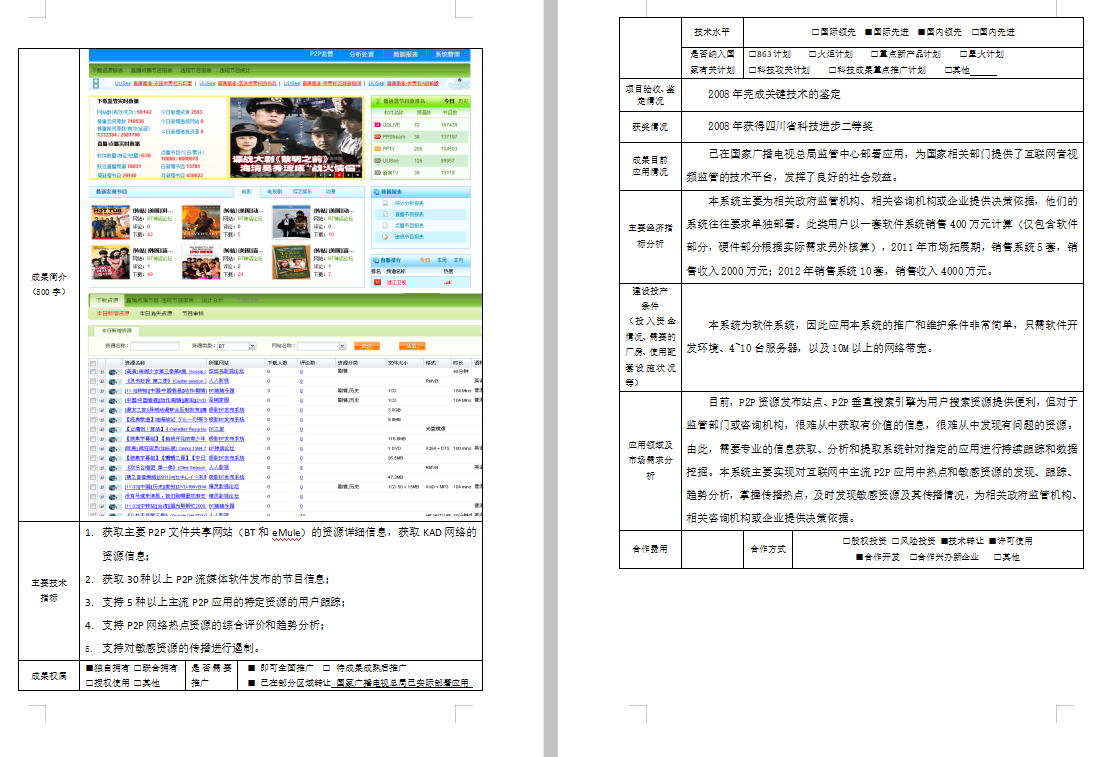This screenshot has width=1104, height=757.
Task: Click the orange 查询 search button
Action: pos(369,346)
